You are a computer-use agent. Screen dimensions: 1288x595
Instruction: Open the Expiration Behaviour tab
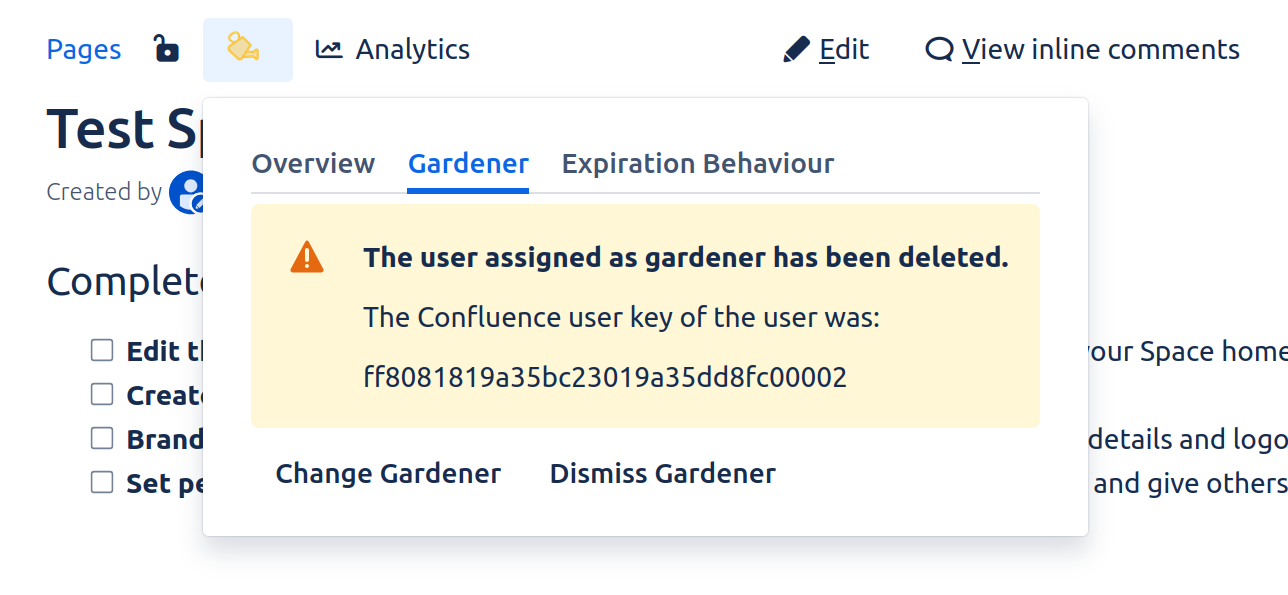point(696,163)
